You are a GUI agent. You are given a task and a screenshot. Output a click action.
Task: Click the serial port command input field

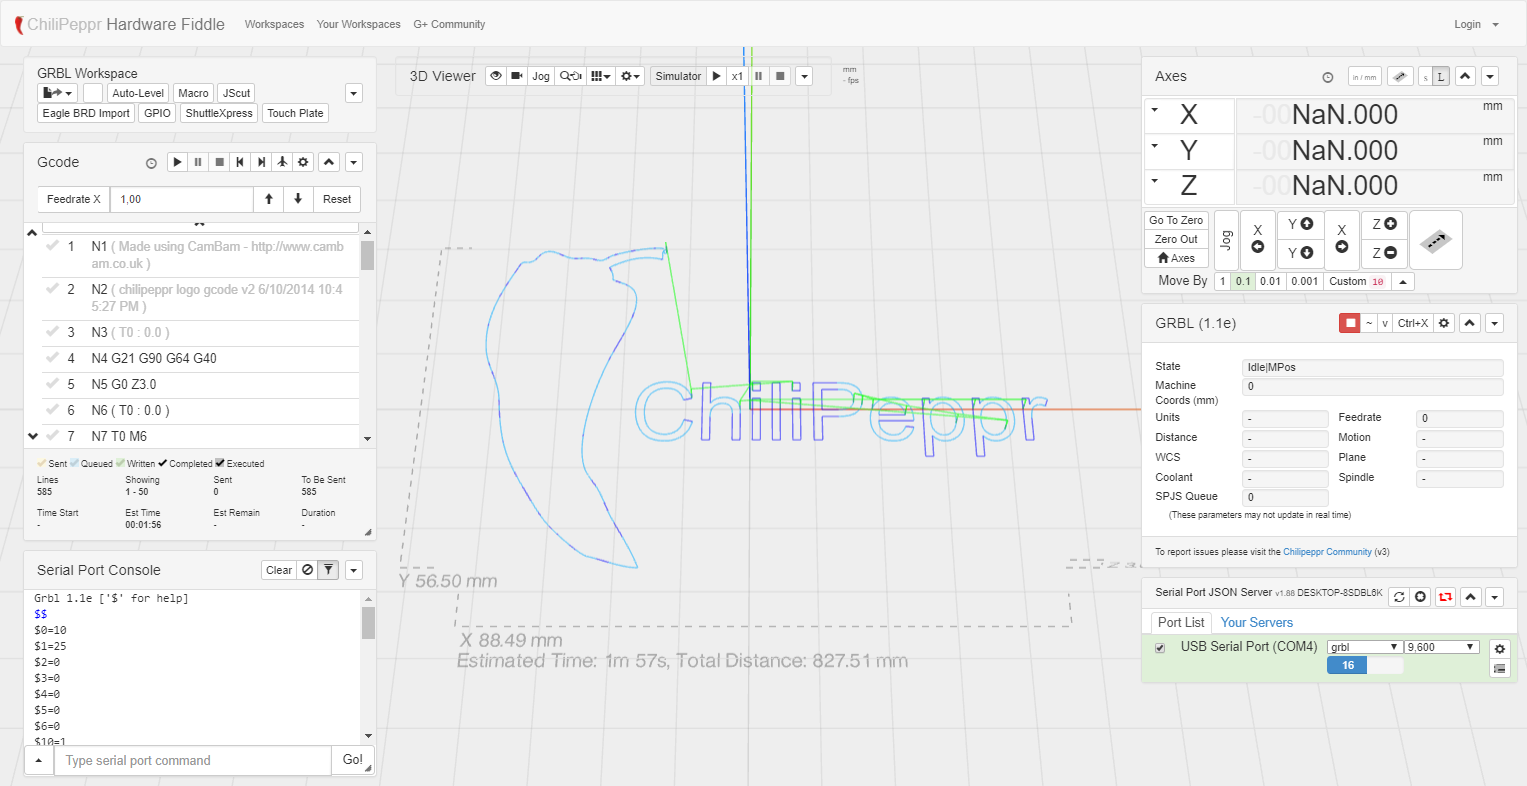click(192, 761)
